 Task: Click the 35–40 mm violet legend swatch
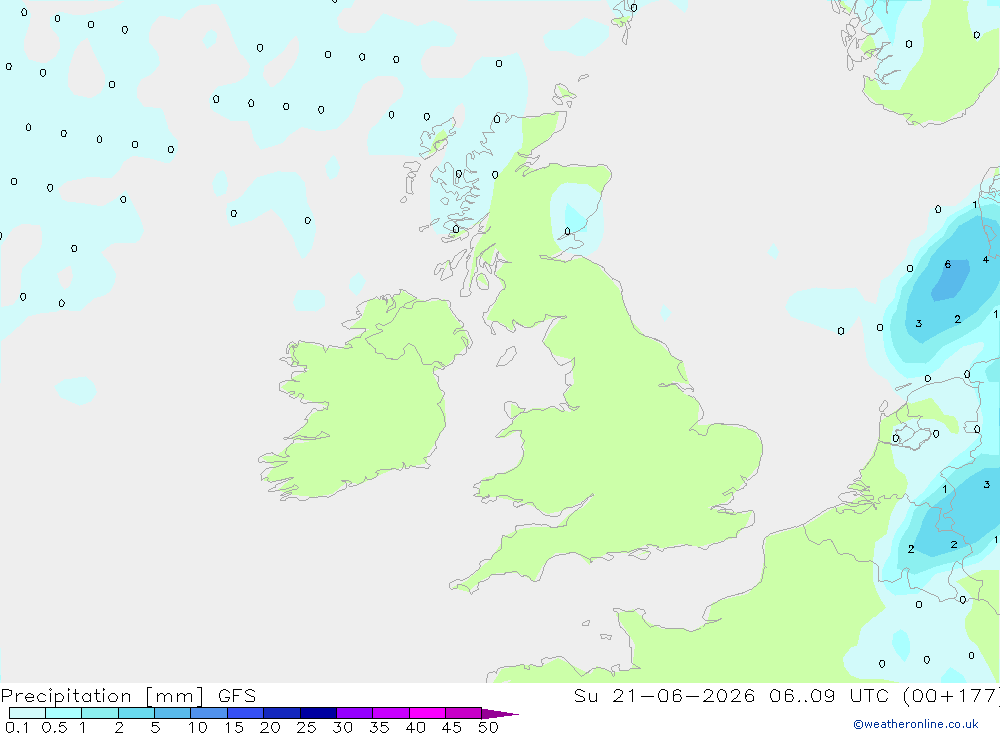[x=391, y=713]
